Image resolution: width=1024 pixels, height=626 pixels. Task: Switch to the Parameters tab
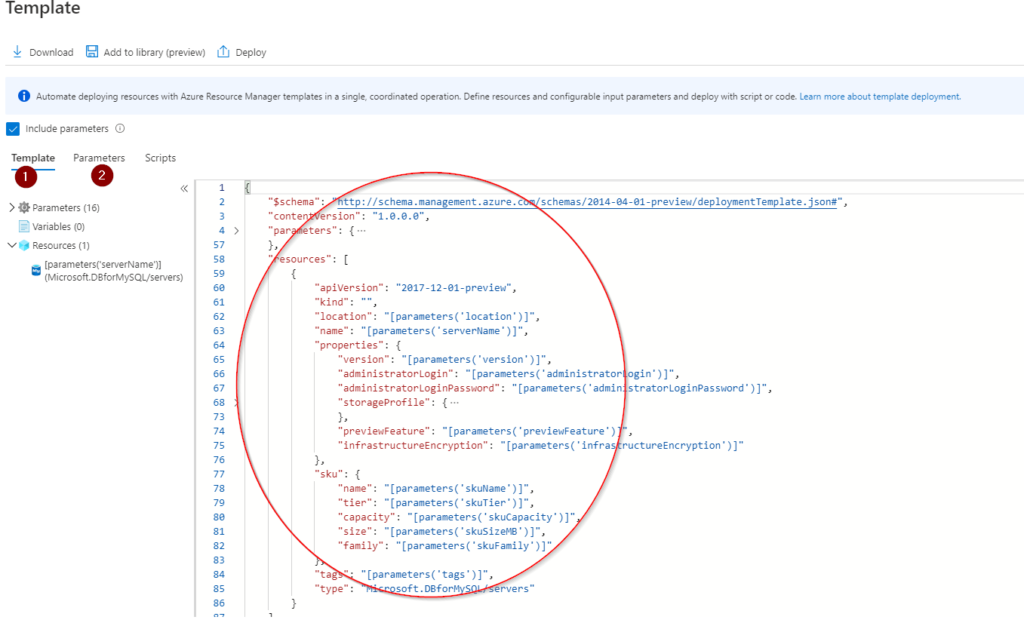click(x=99, y=158)
